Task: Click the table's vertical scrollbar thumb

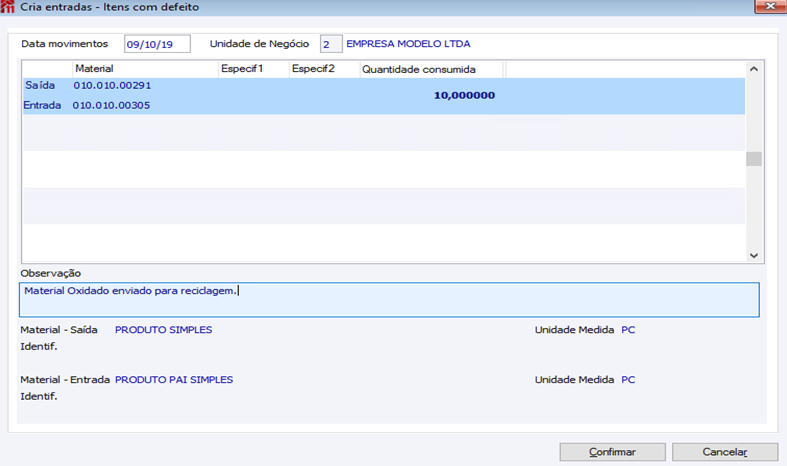Action: coord(754,159)
